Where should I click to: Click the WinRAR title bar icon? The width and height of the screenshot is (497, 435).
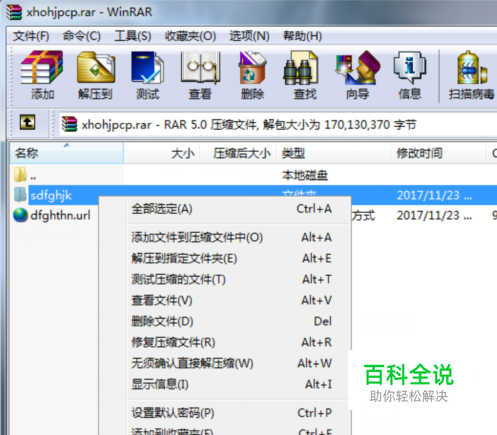tap(14, 12)
